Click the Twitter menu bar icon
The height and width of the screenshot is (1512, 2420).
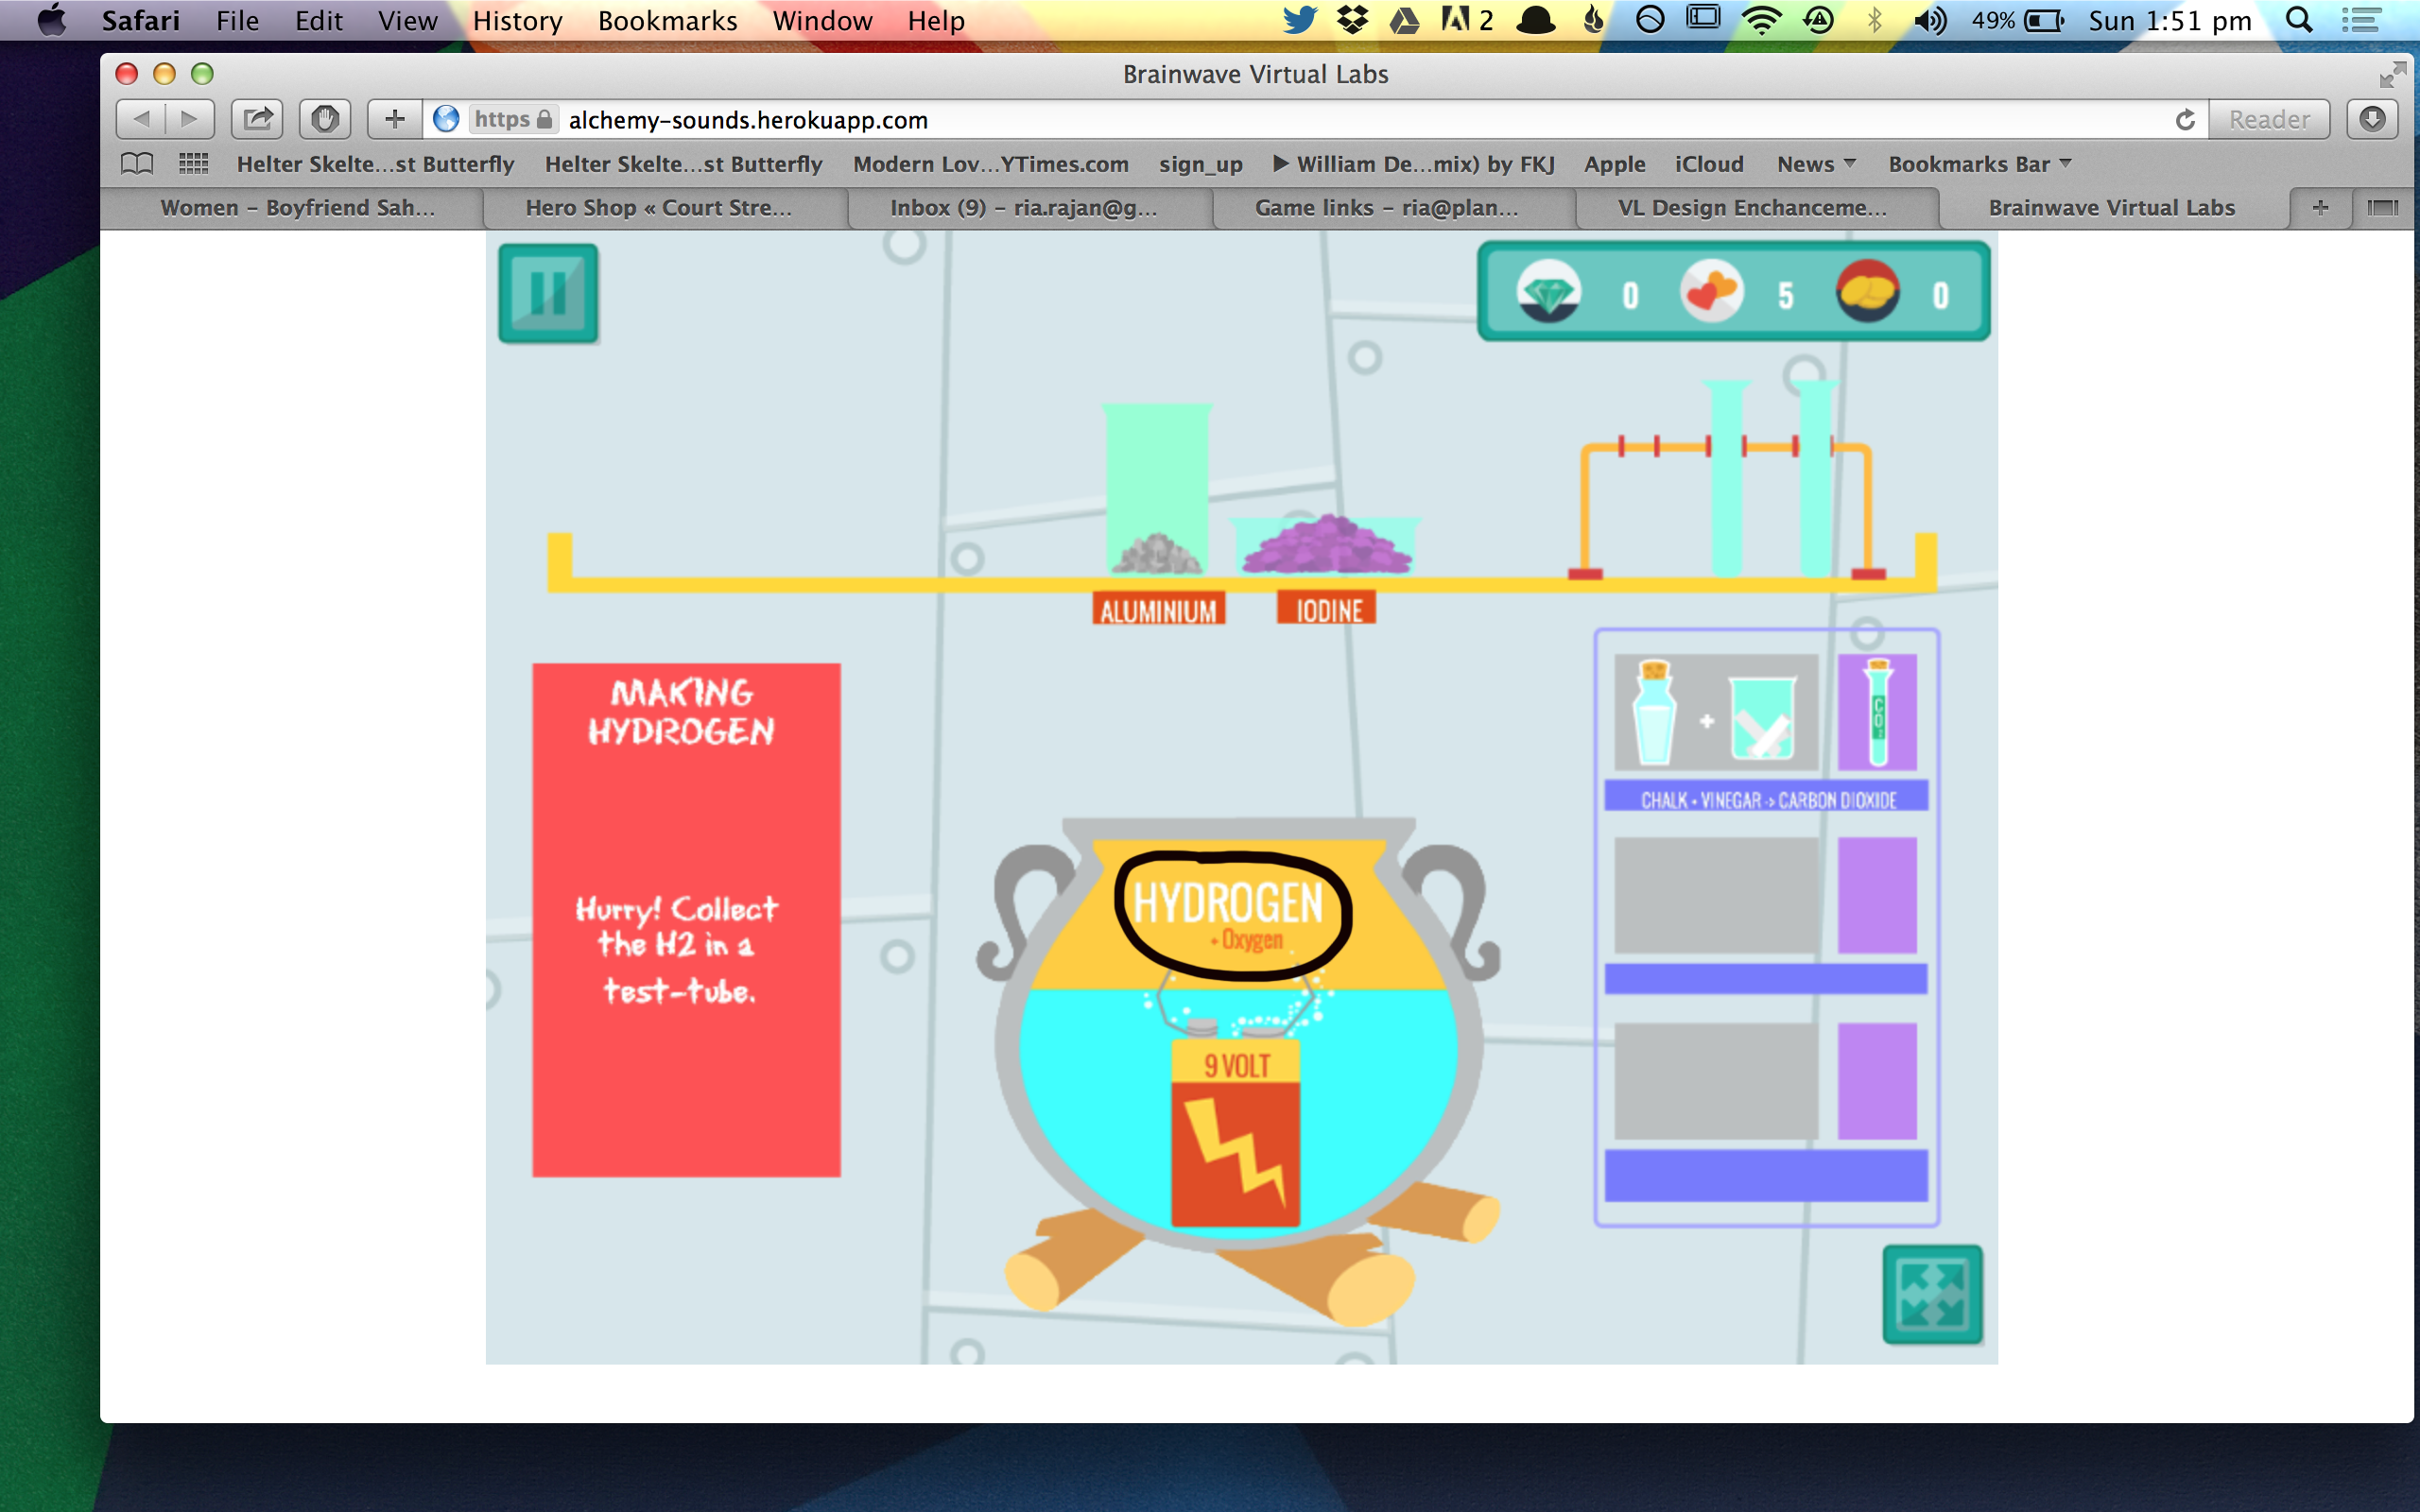click(1300, 20)
